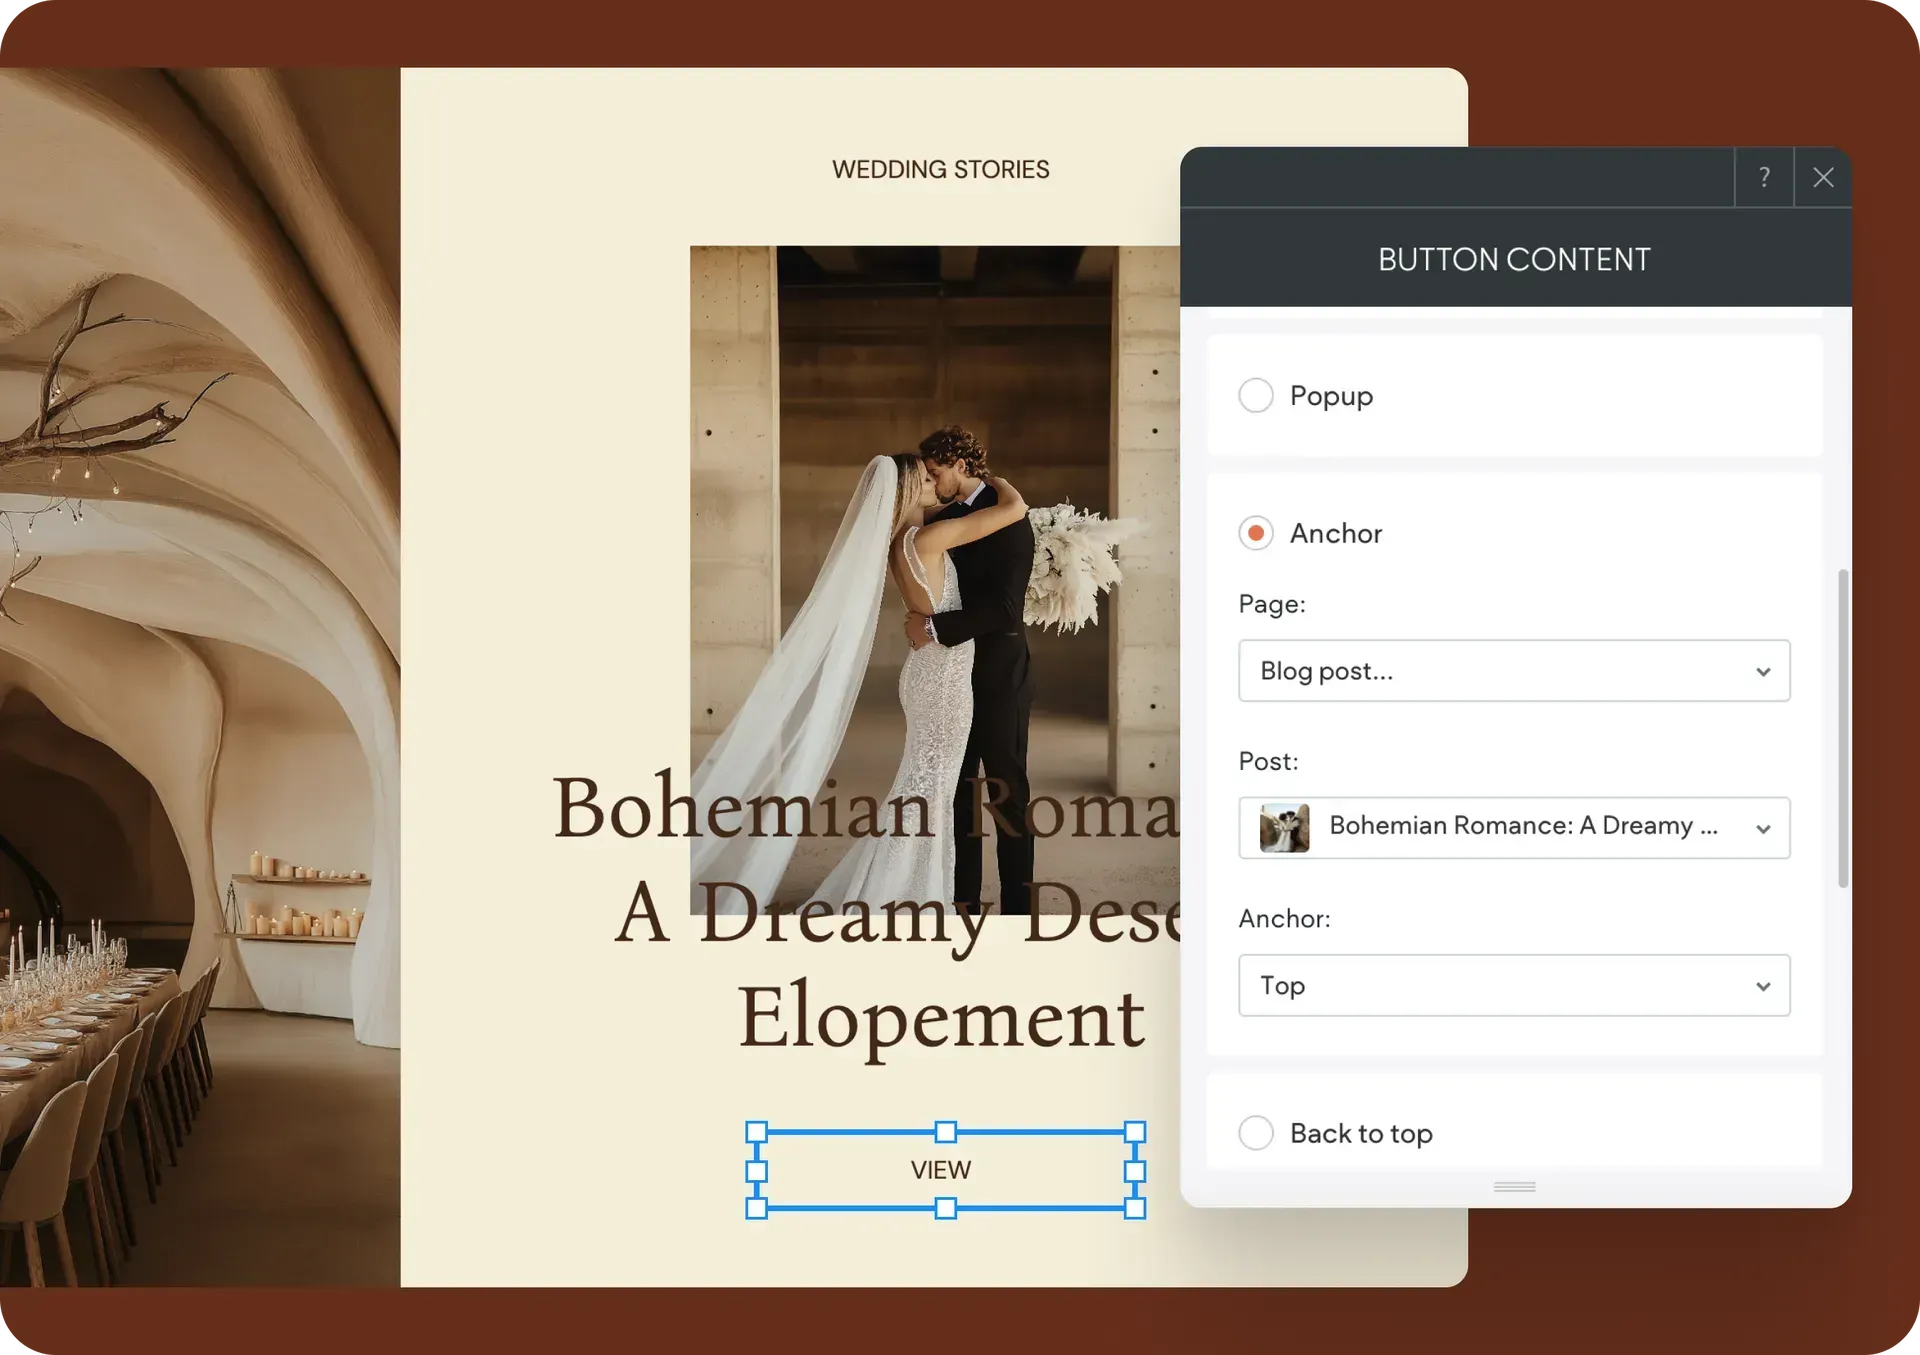Select the Popup radio option

click(x=1256, y=395)
